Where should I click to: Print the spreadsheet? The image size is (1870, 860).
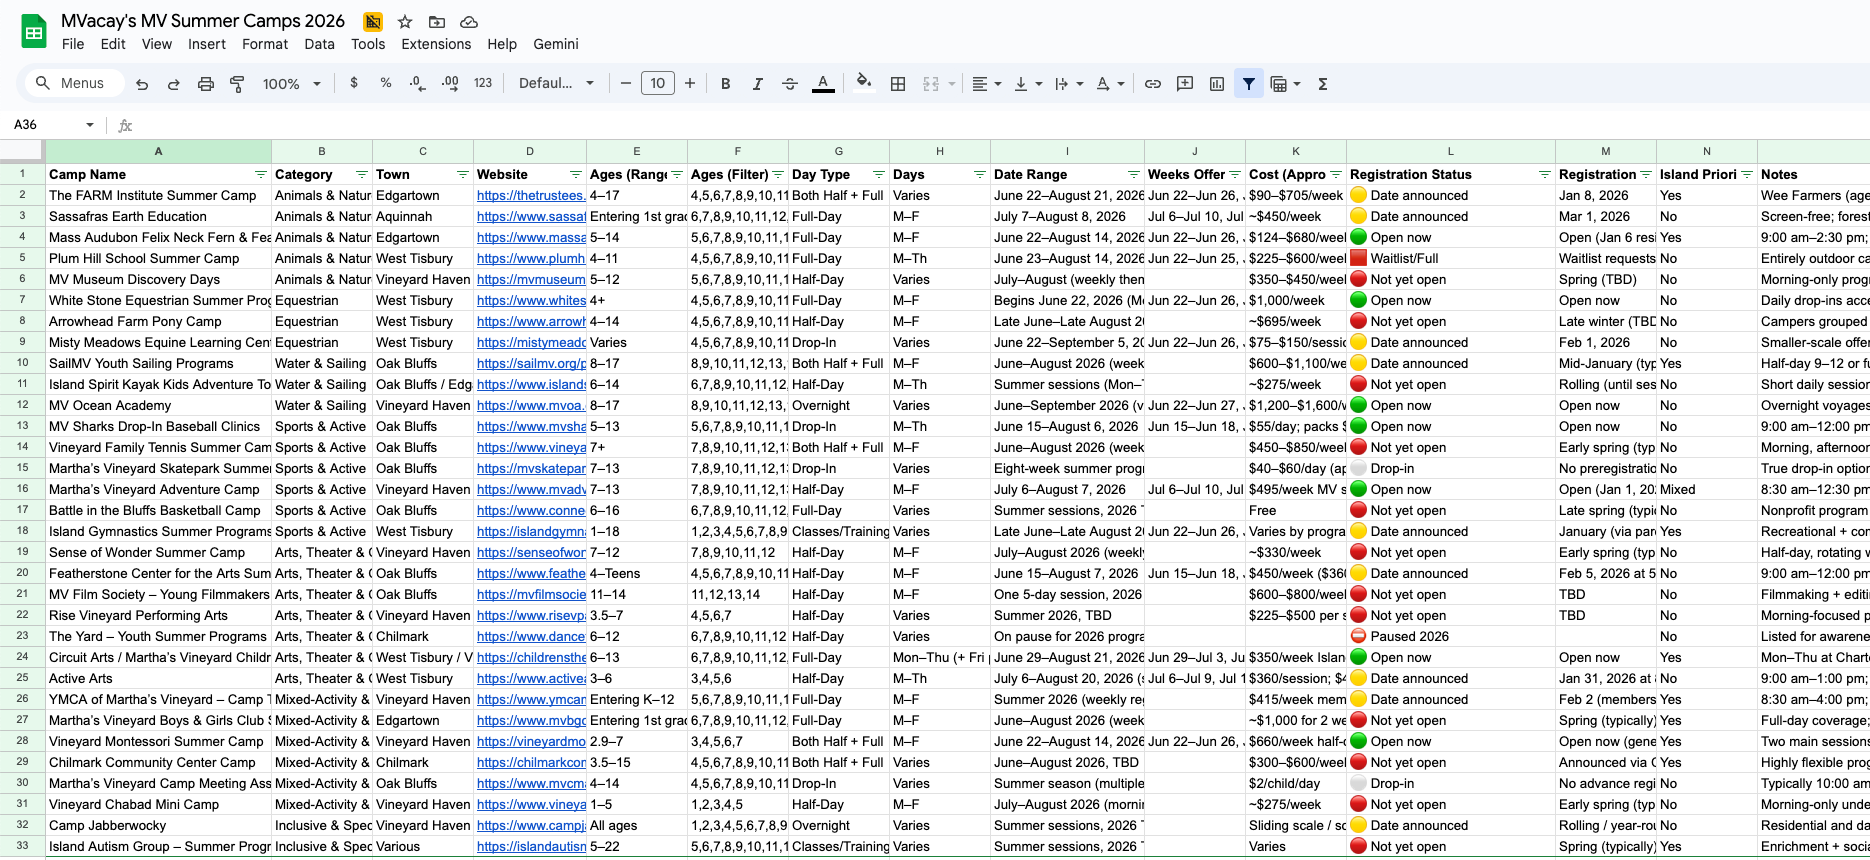coord(205,84)
